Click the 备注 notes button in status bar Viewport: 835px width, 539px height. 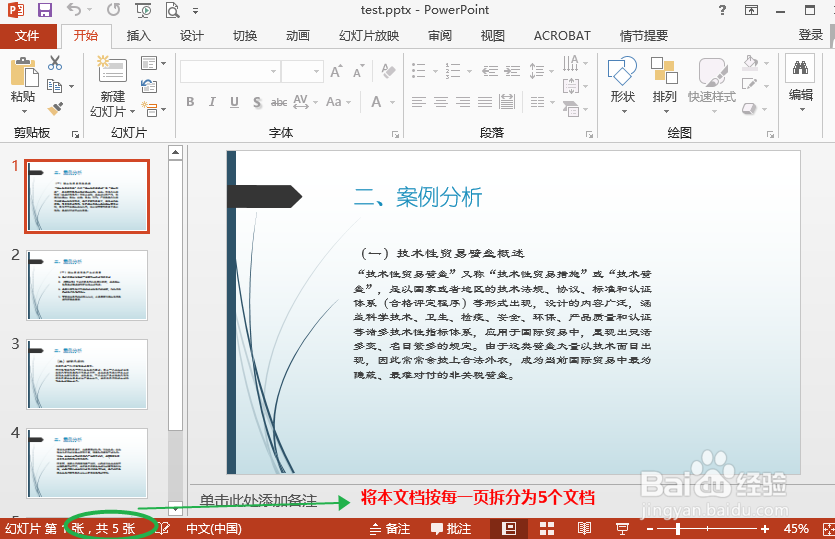(390, 528)
